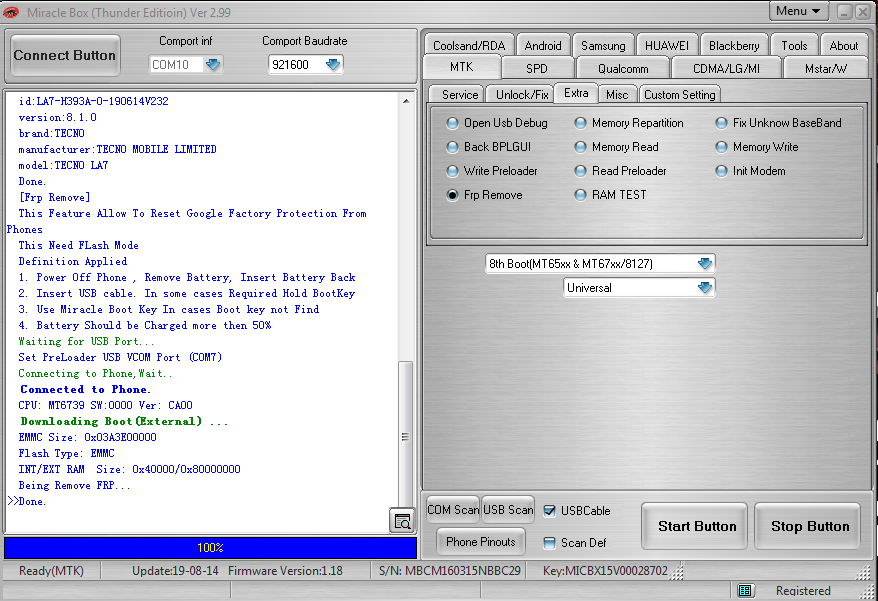Select Fix Unknow BaseBand option

coord(779,123)
